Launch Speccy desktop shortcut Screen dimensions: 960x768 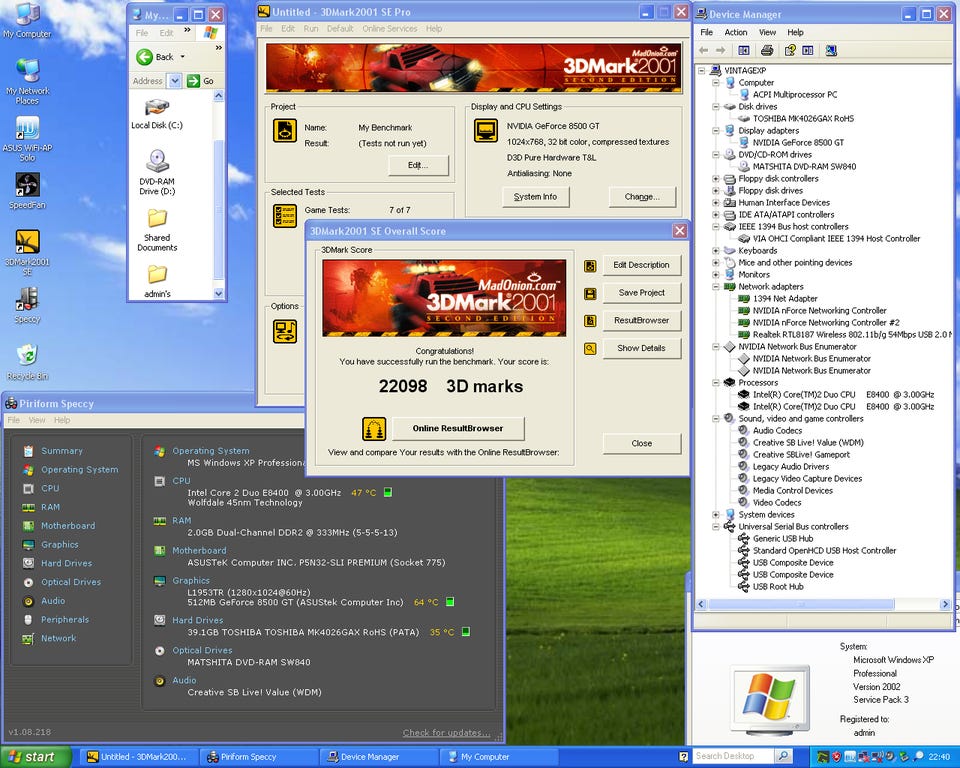tap(27, 305)
